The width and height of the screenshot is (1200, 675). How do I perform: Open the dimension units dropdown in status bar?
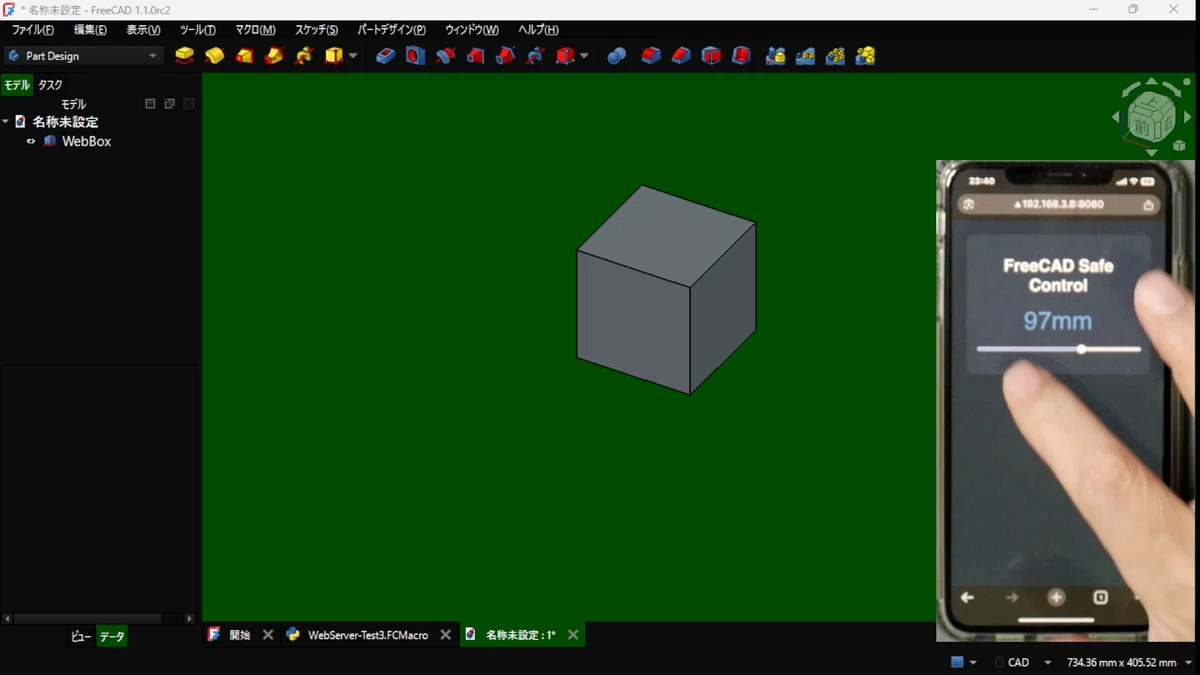pos(1188,662)
